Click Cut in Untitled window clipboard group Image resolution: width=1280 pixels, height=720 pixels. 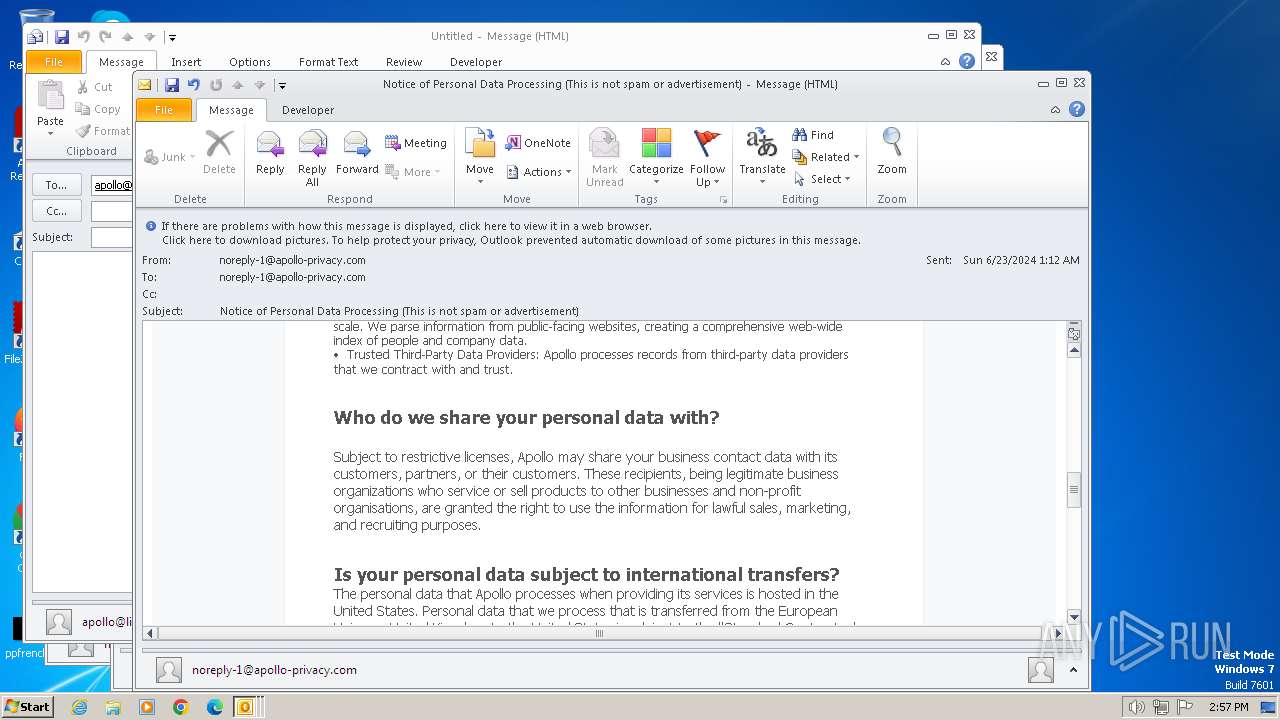click(x=96, y=87)
